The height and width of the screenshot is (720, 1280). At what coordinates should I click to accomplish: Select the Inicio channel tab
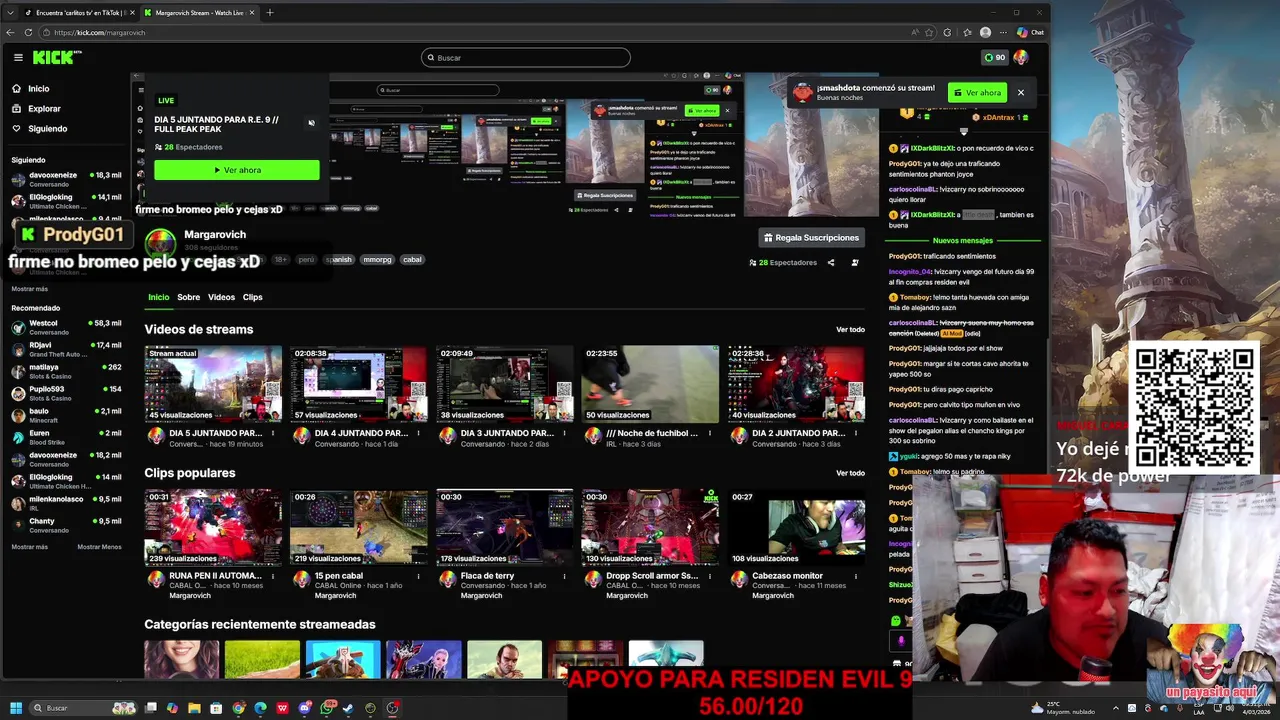(159, 297)
